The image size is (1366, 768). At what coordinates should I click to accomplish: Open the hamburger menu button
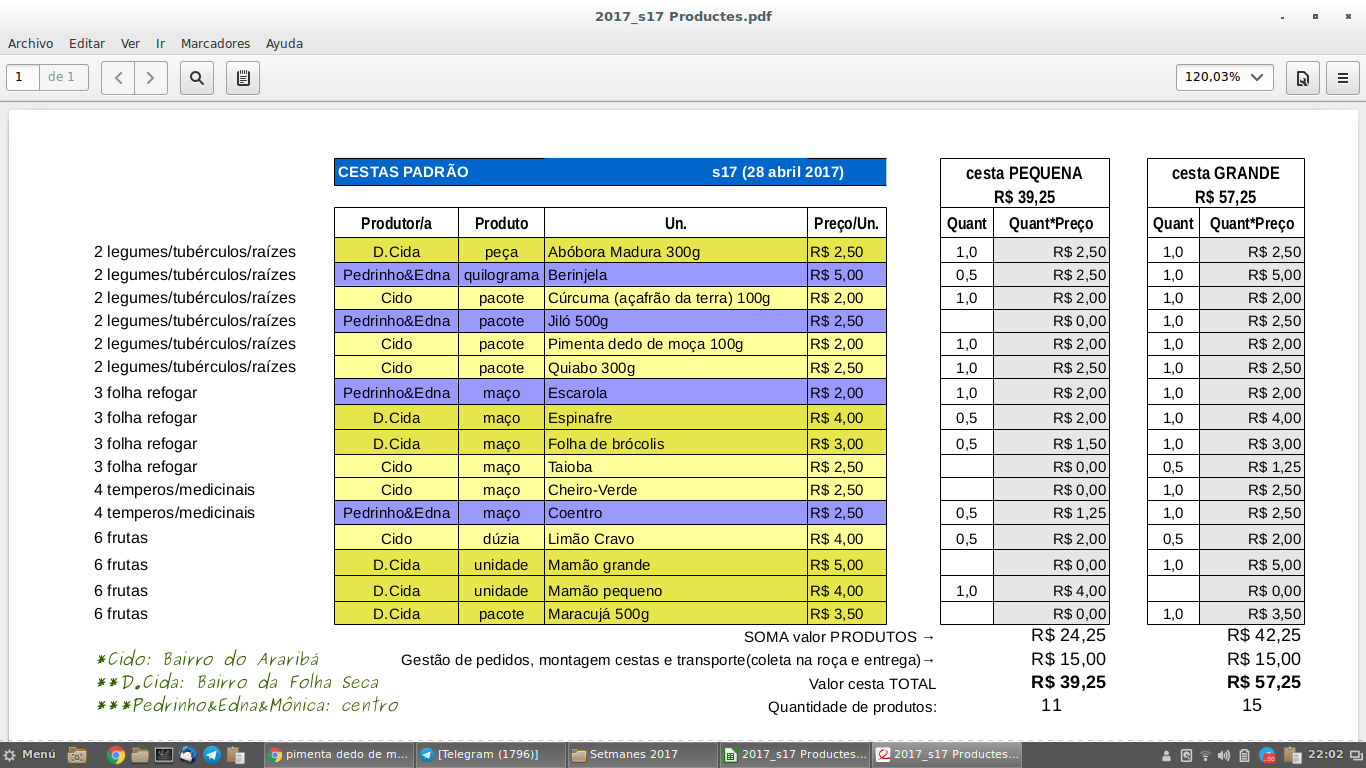[1343, 78]
